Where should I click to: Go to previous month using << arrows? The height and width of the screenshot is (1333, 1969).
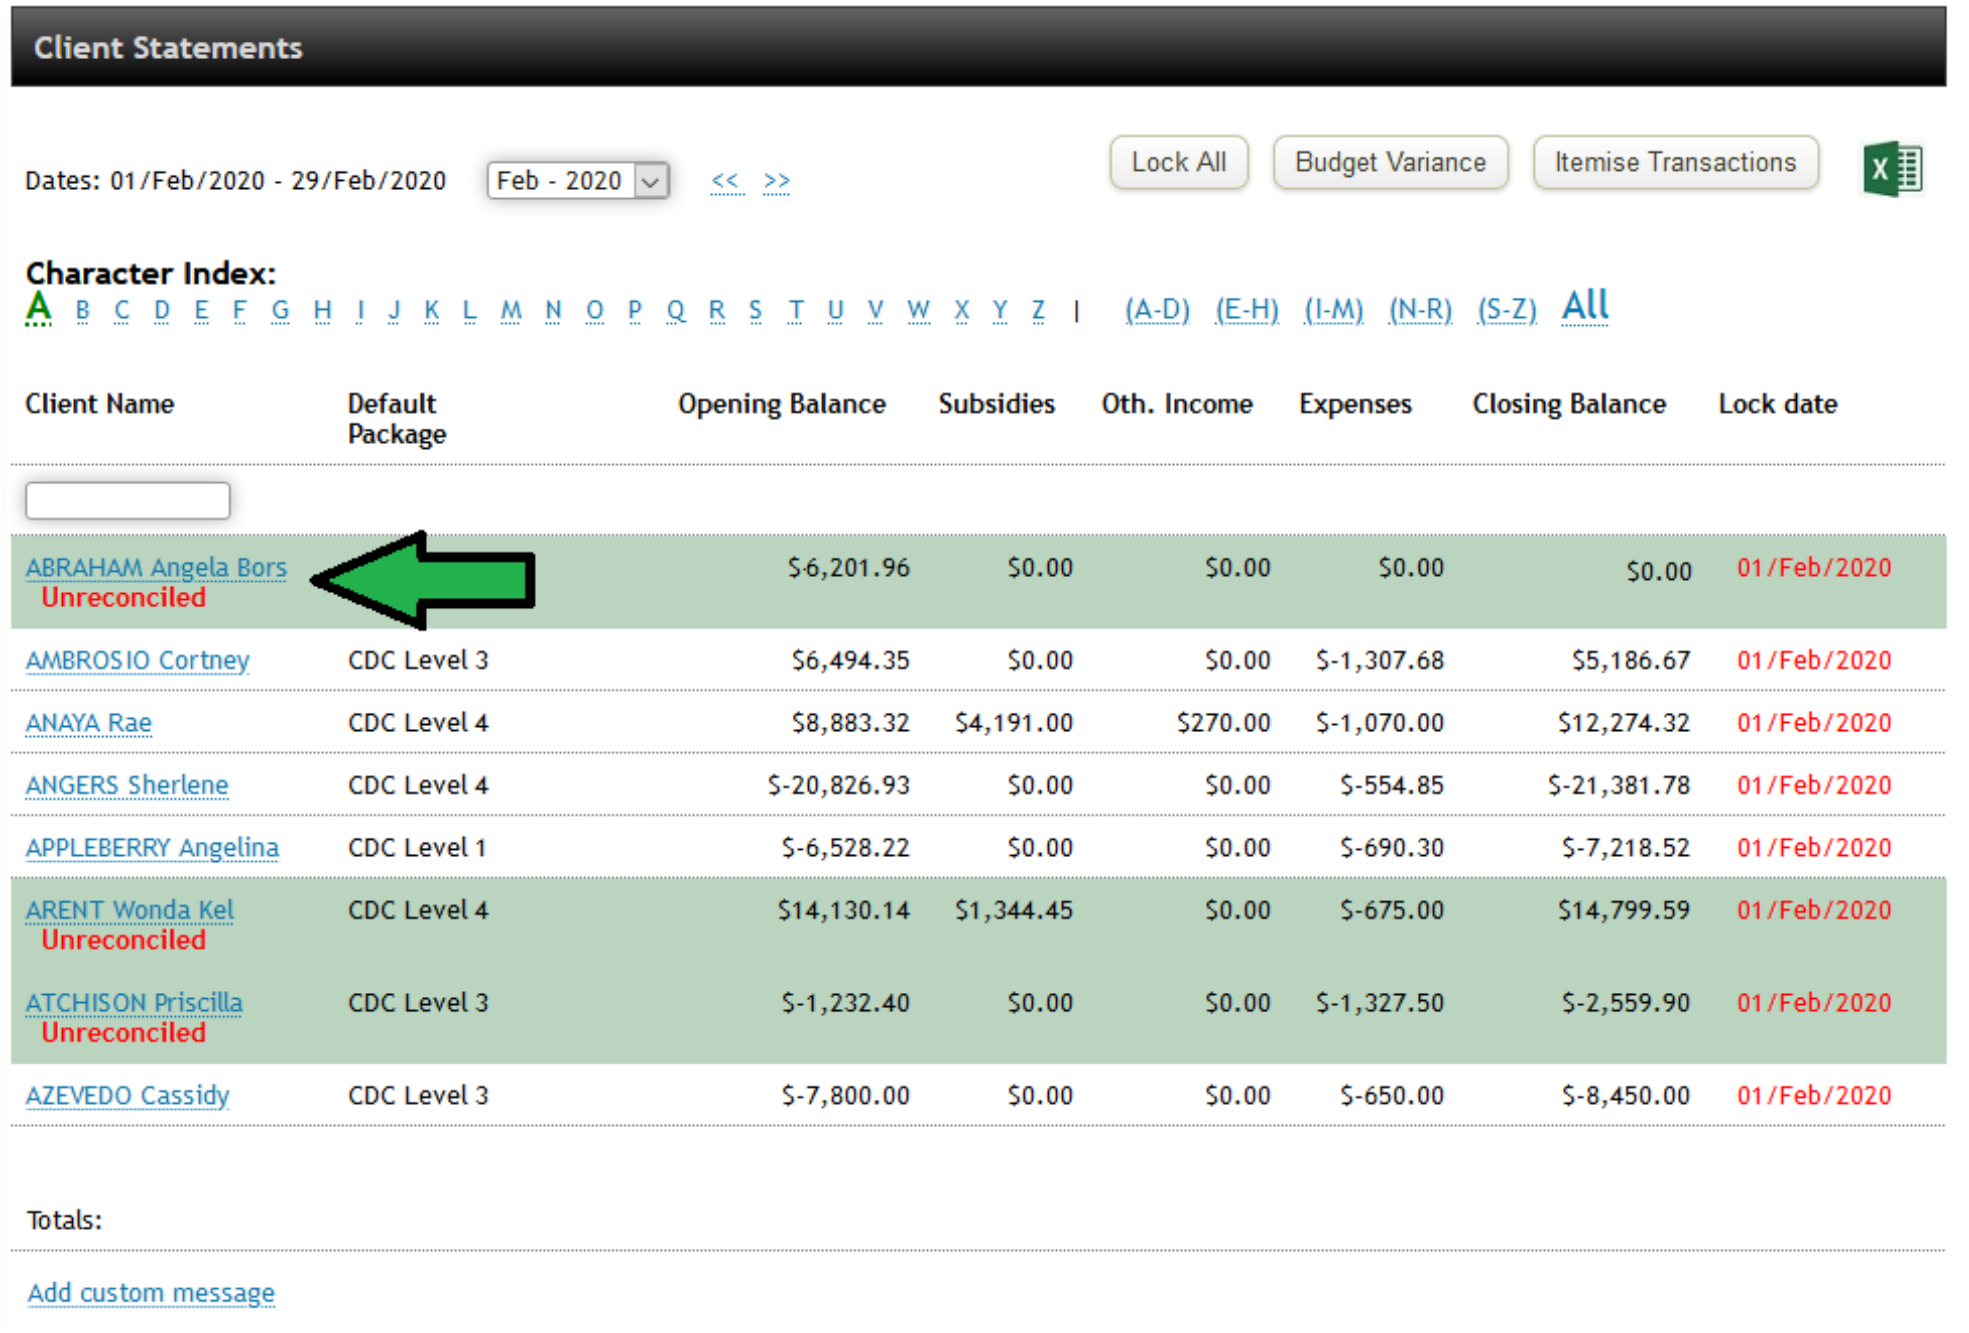[727, 180]
